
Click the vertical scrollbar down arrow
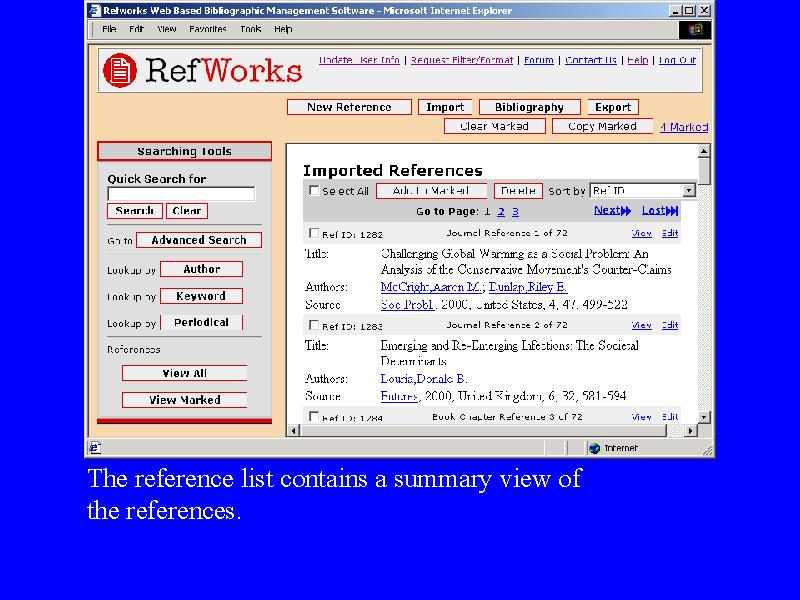point(704,417)
